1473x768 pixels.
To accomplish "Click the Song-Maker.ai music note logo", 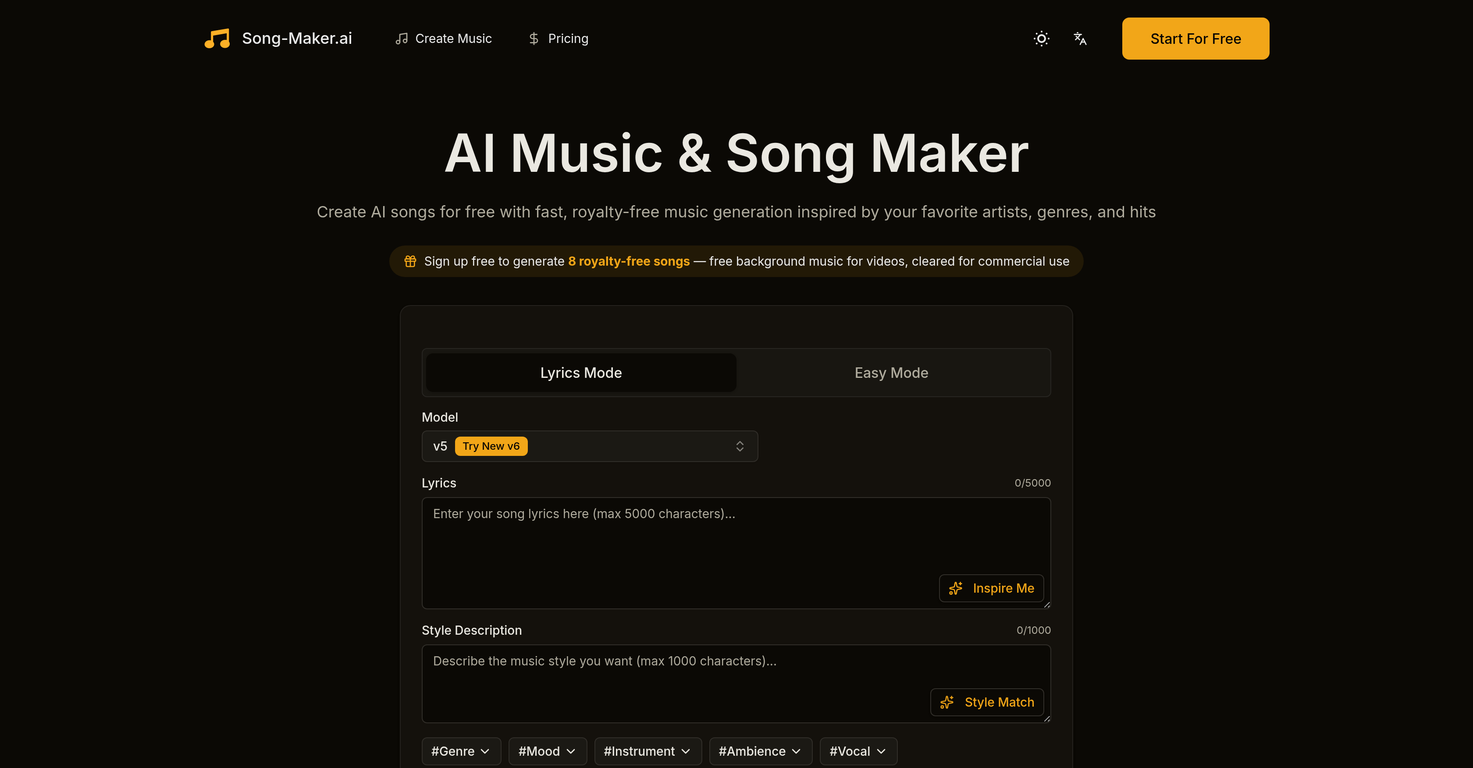I will coord(217,38).
